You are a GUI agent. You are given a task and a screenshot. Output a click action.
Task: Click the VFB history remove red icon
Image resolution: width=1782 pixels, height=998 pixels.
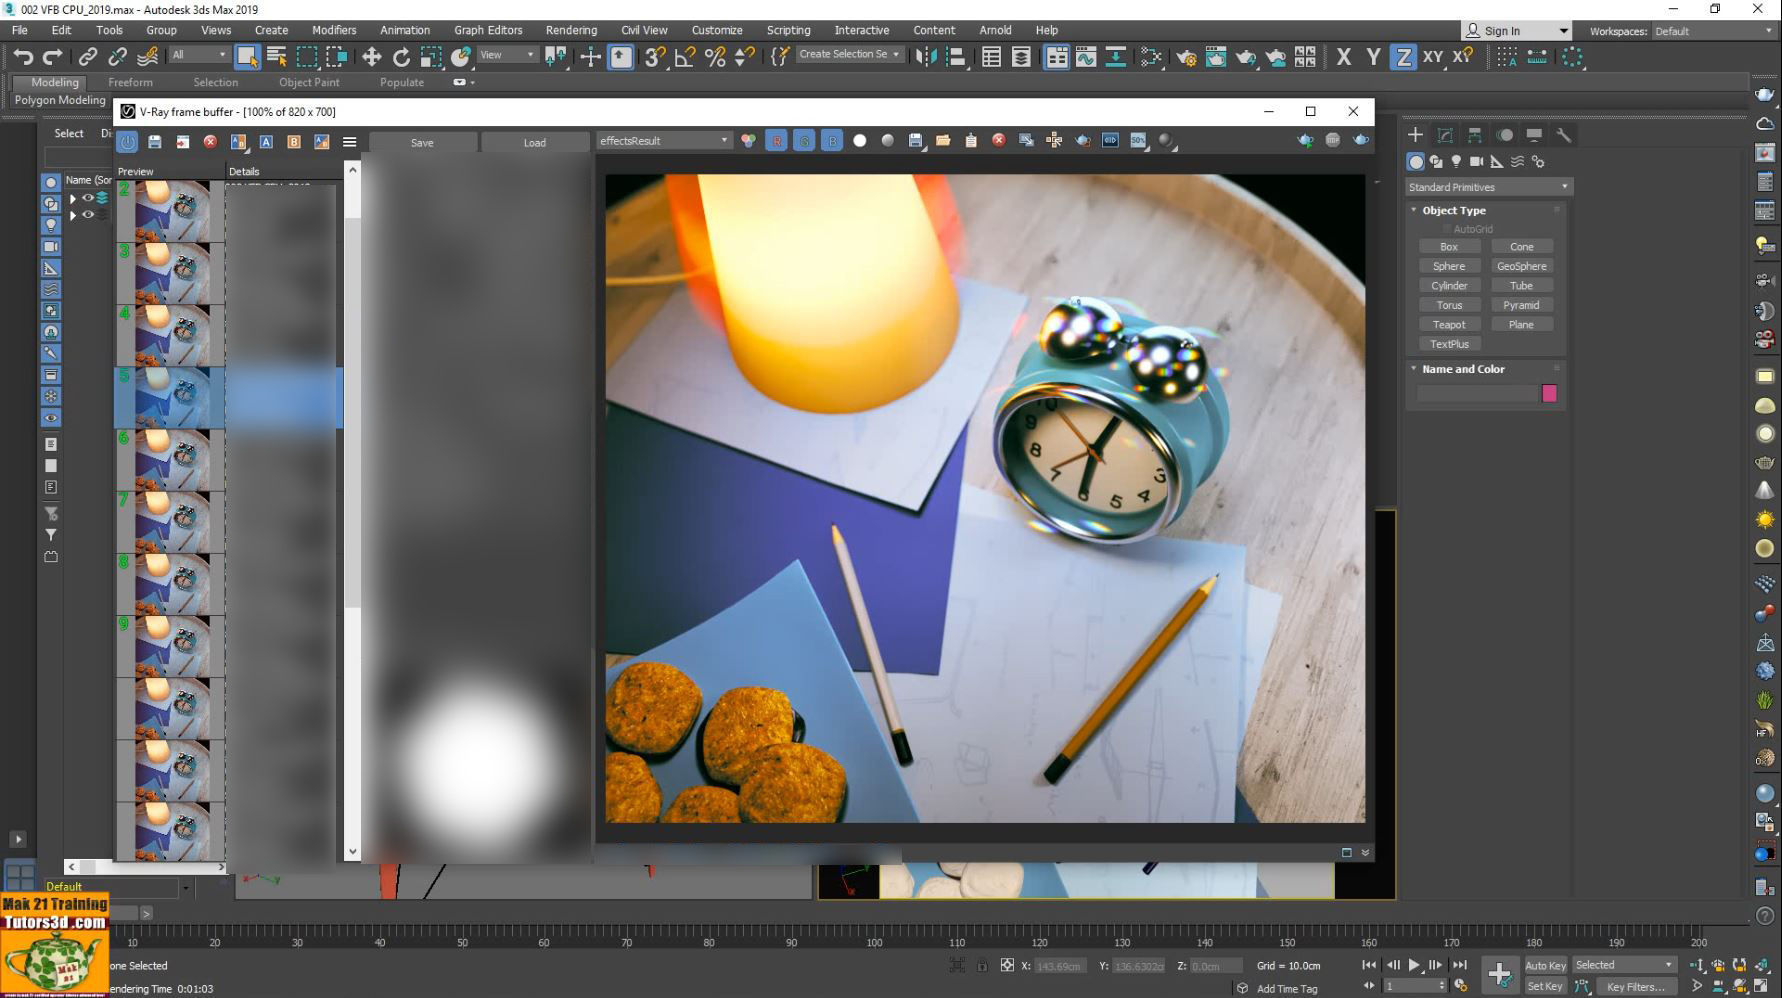pos(210,142)
